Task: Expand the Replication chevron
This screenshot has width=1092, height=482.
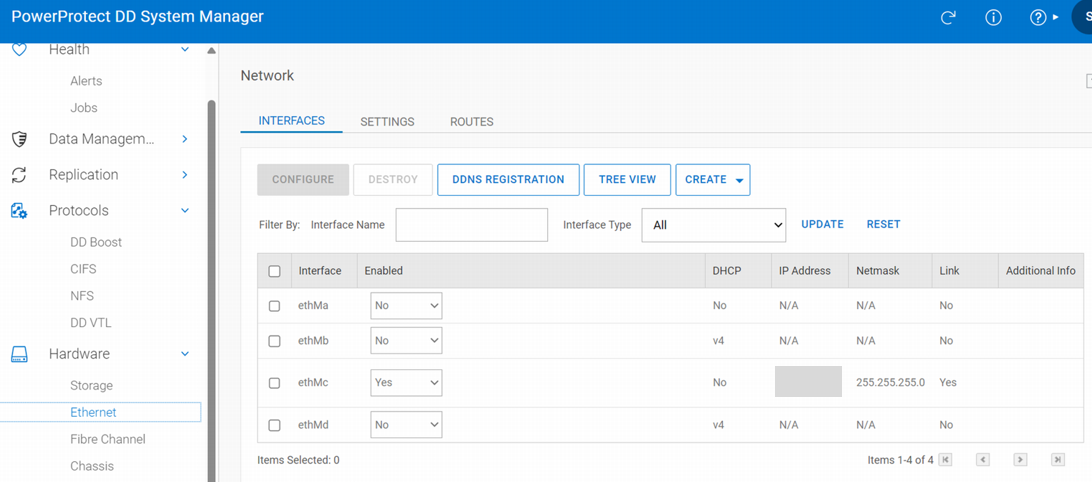Action: pos(185,175)
